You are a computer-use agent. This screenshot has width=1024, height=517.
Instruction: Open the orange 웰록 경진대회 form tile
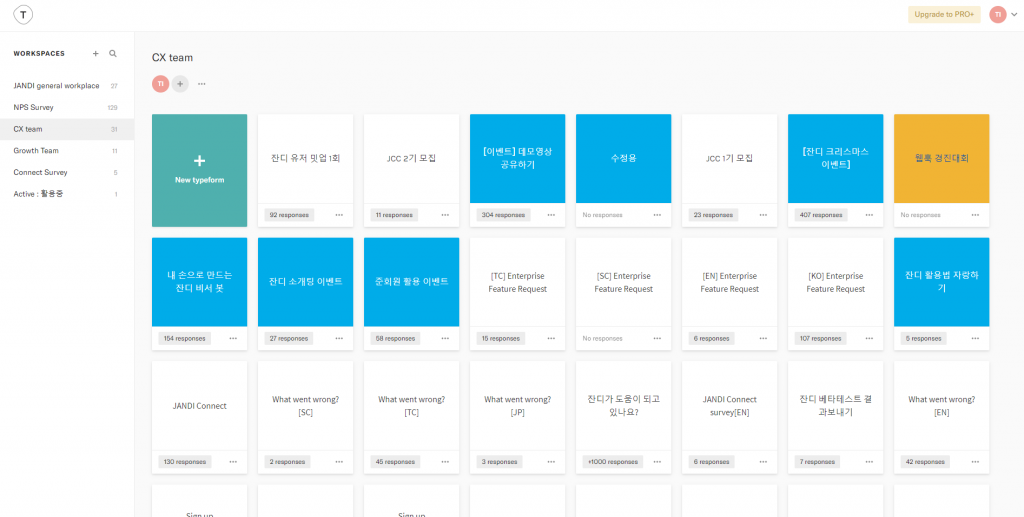click(x=941, y=158)
